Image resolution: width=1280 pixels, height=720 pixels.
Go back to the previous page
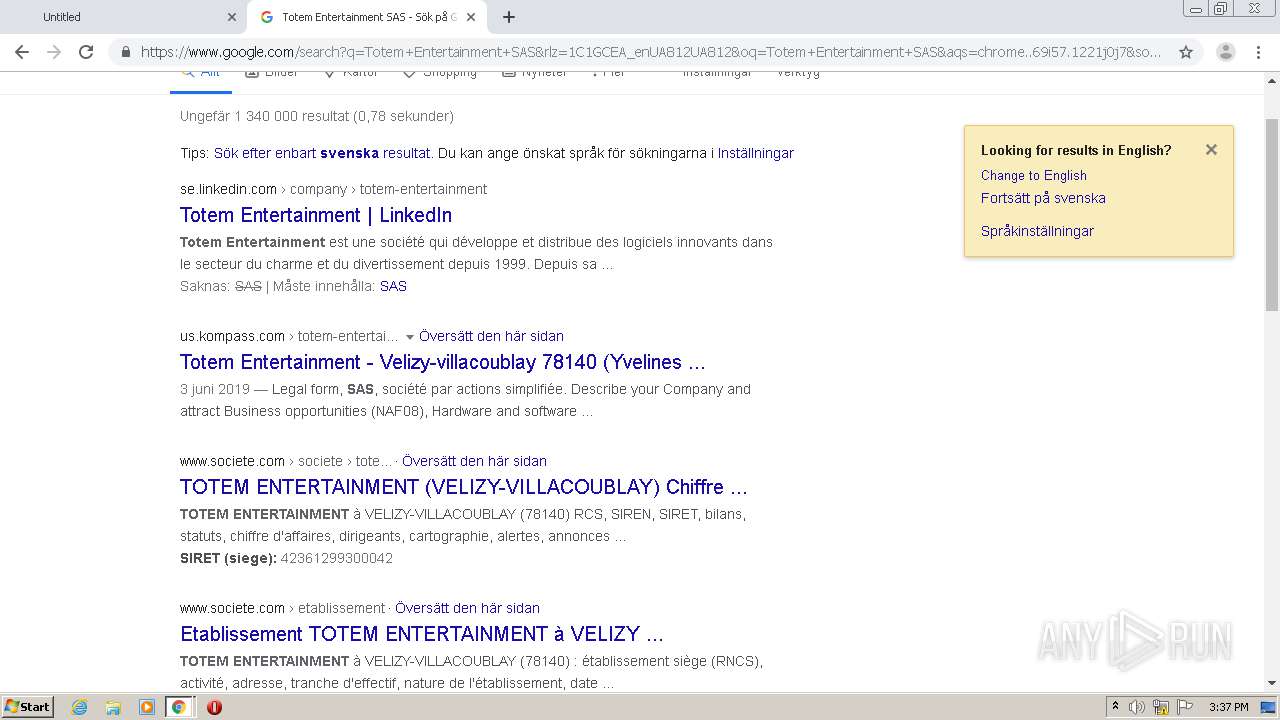point(22,52)
